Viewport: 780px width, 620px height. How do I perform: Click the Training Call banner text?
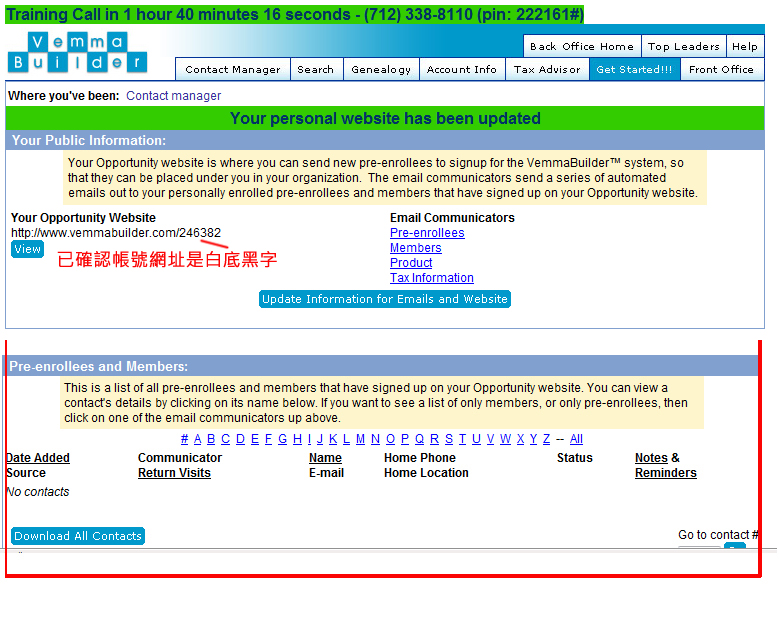point(294,14)
